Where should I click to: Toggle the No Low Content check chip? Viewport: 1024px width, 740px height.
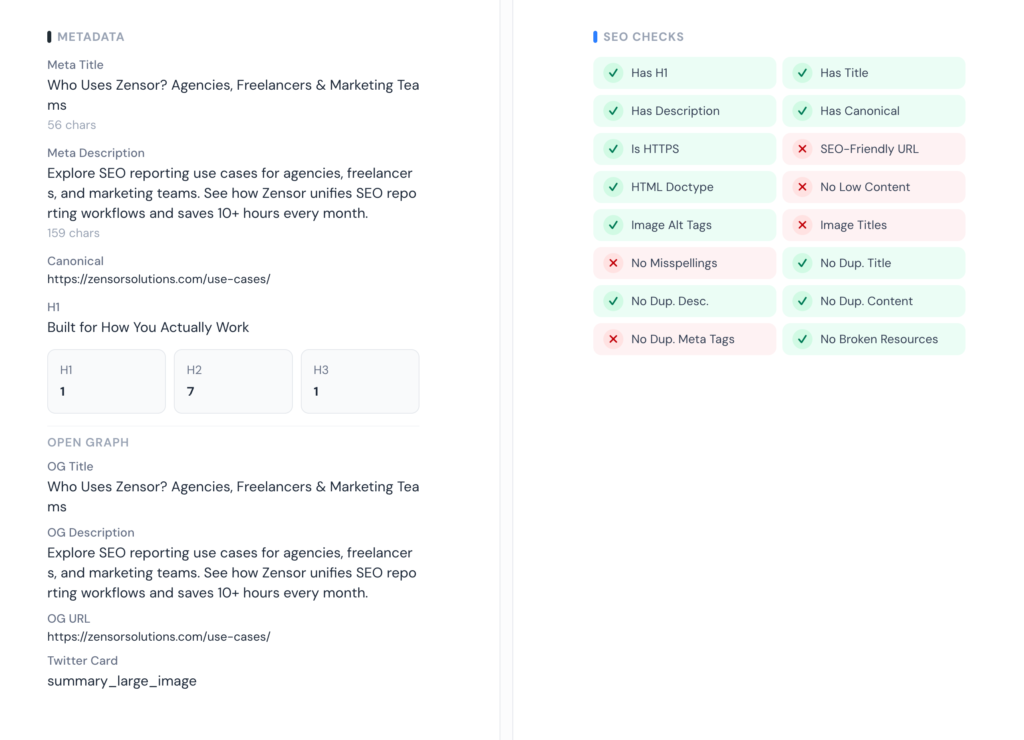coord(873,187)
